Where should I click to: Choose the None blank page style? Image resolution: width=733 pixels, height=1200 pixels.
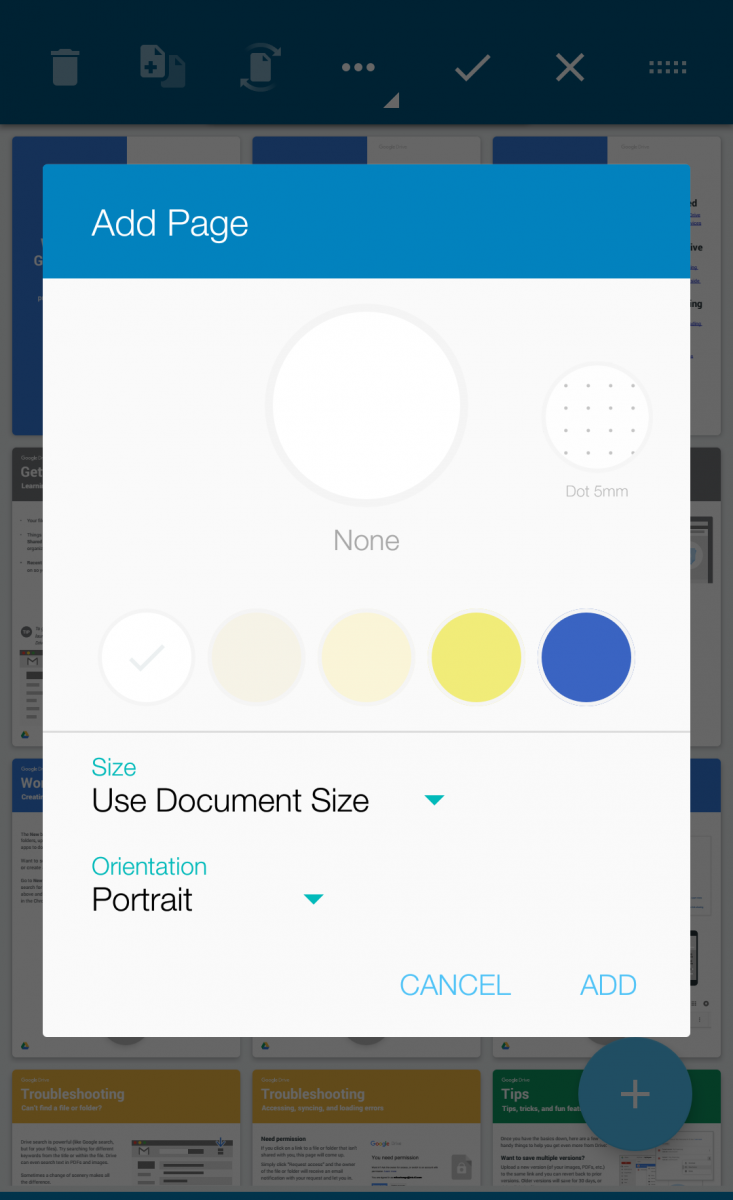click(x=366, y=404)
